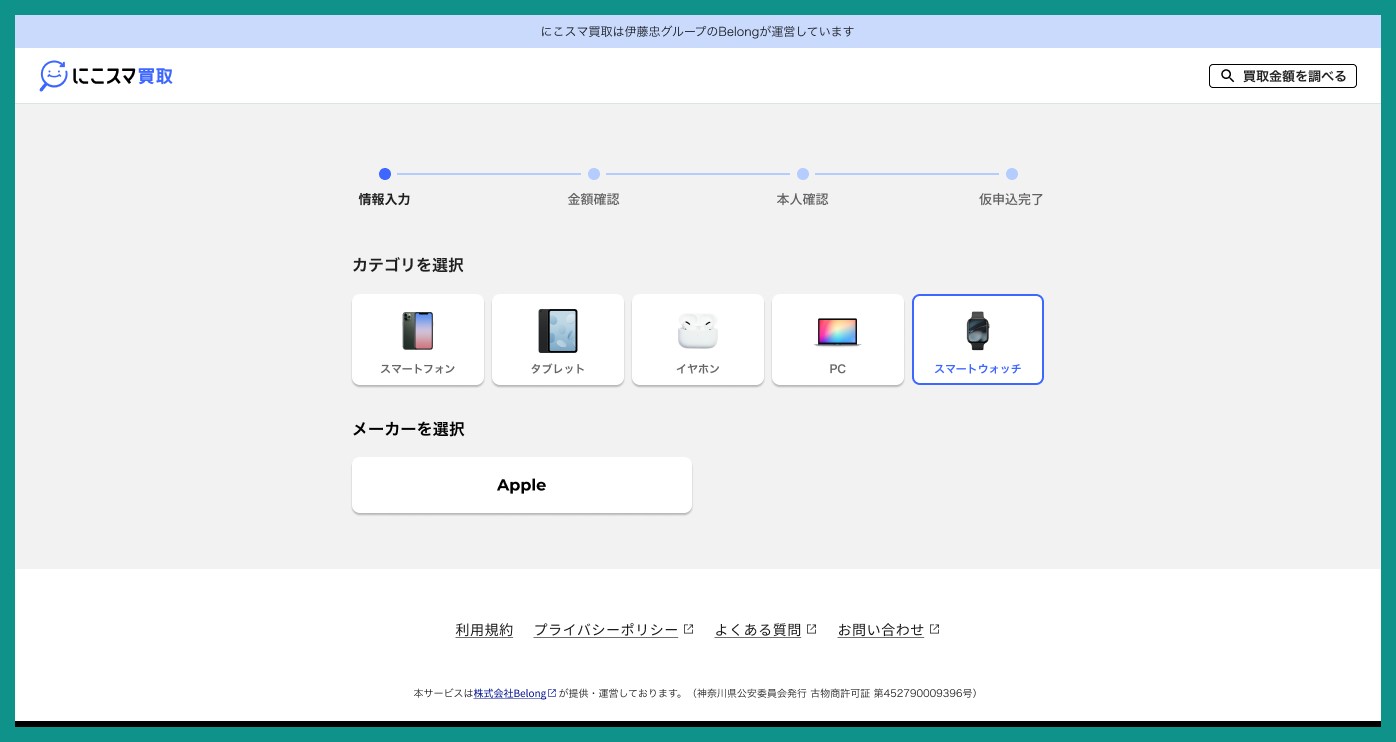Open the よくある質問 link
The image size is (1396, 742).
[x=758, y=630]
